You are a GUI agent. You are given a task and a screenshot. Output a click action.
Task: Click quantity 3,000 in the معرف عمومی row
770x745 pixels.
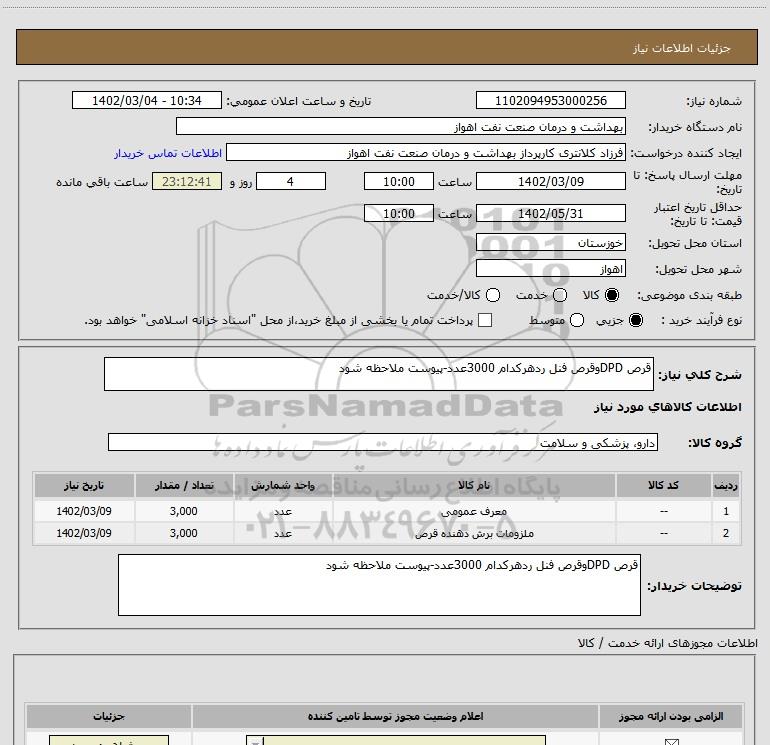coord(184,511)
